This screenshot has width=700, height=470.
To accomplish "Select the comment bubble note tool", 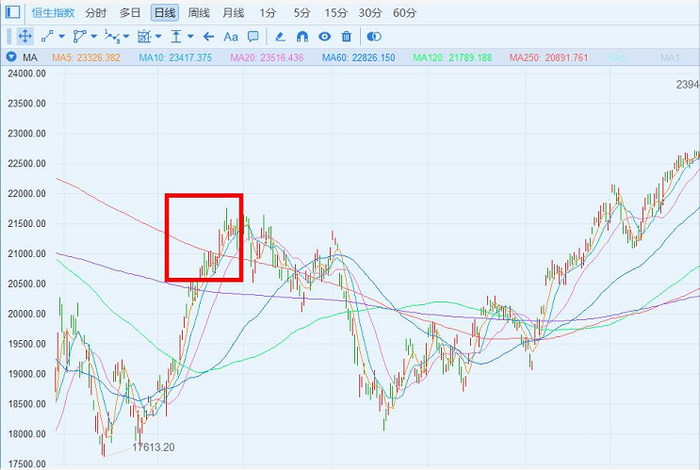I will click(253, 36).
